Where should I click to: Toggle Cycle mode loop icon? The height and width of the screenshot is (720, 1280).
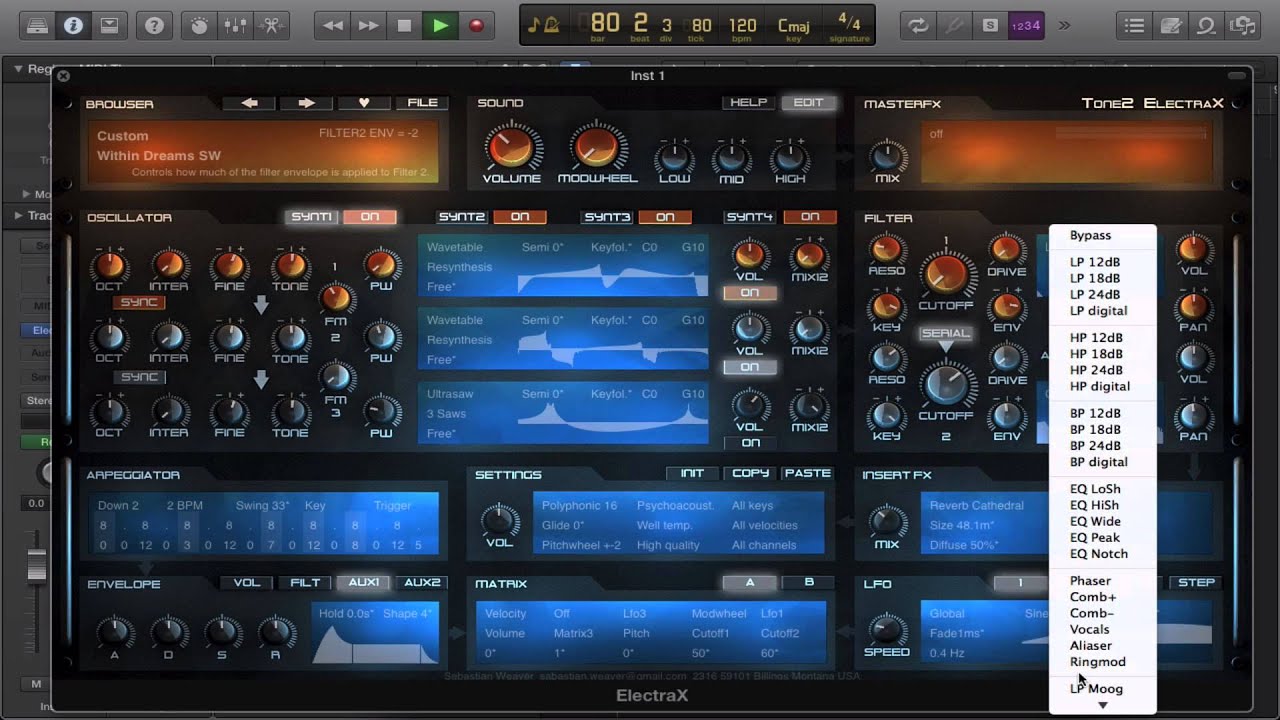(917, 26)
